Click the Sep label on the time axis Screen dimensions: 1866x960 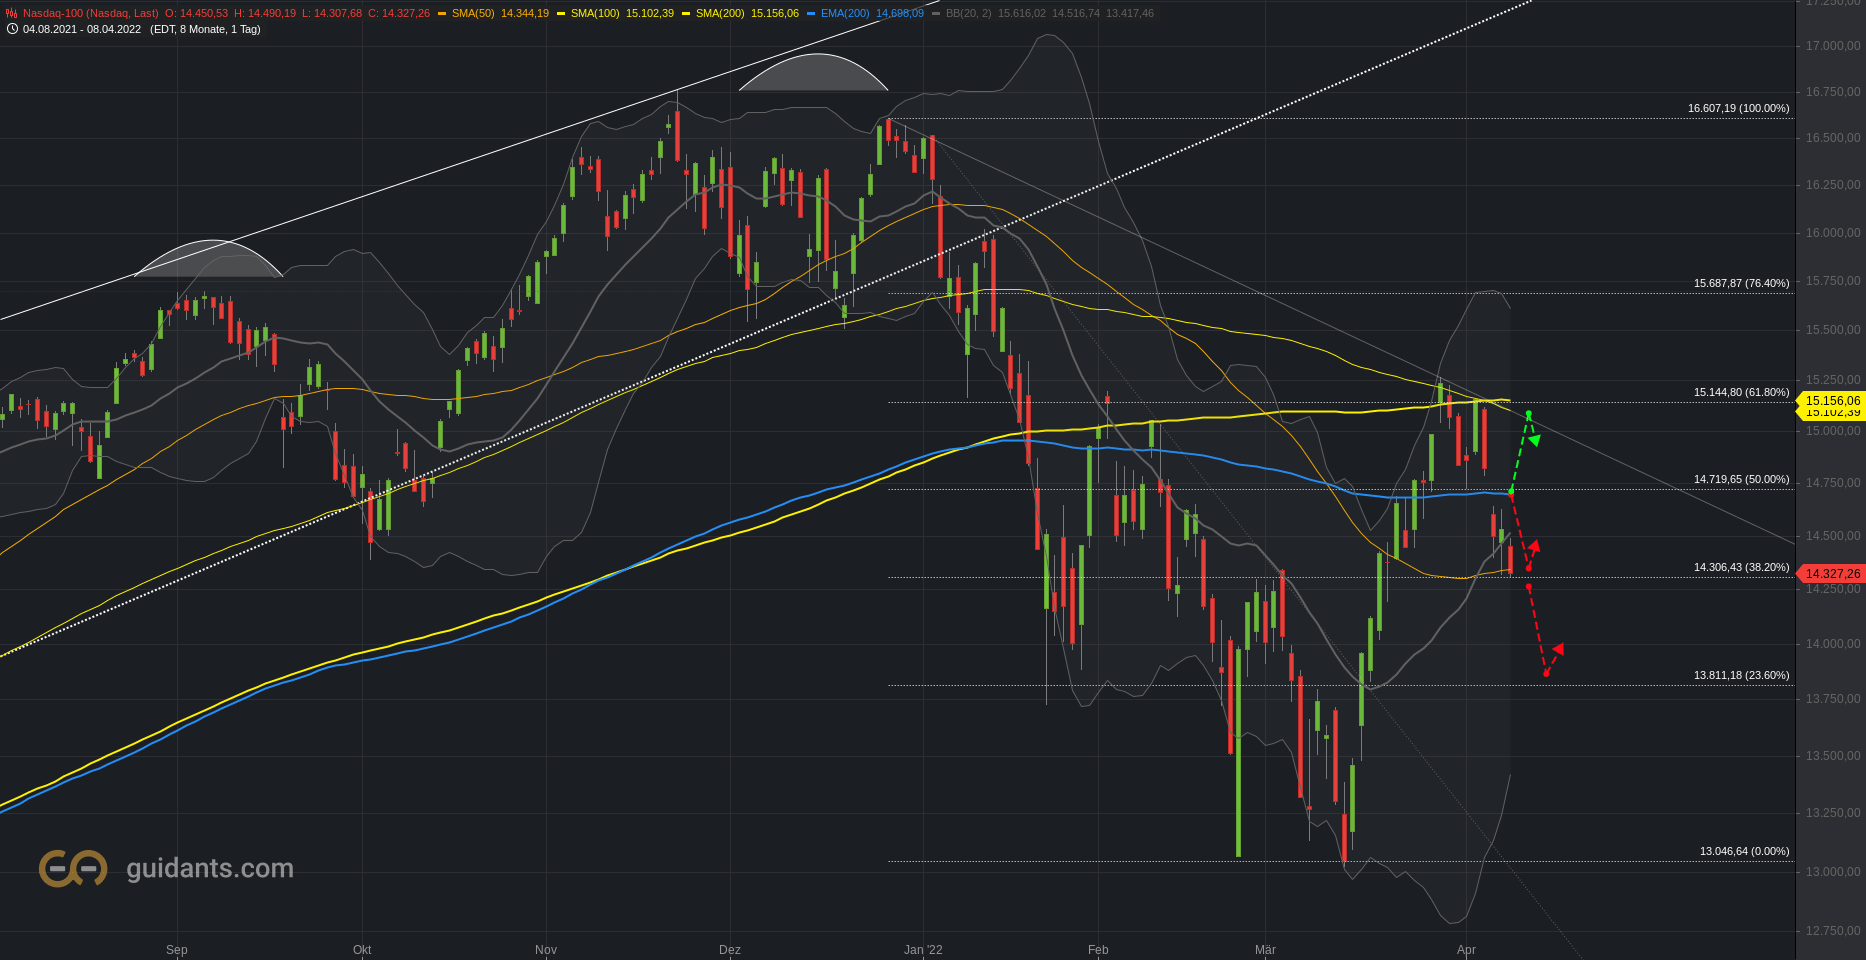tap(177, 950)
